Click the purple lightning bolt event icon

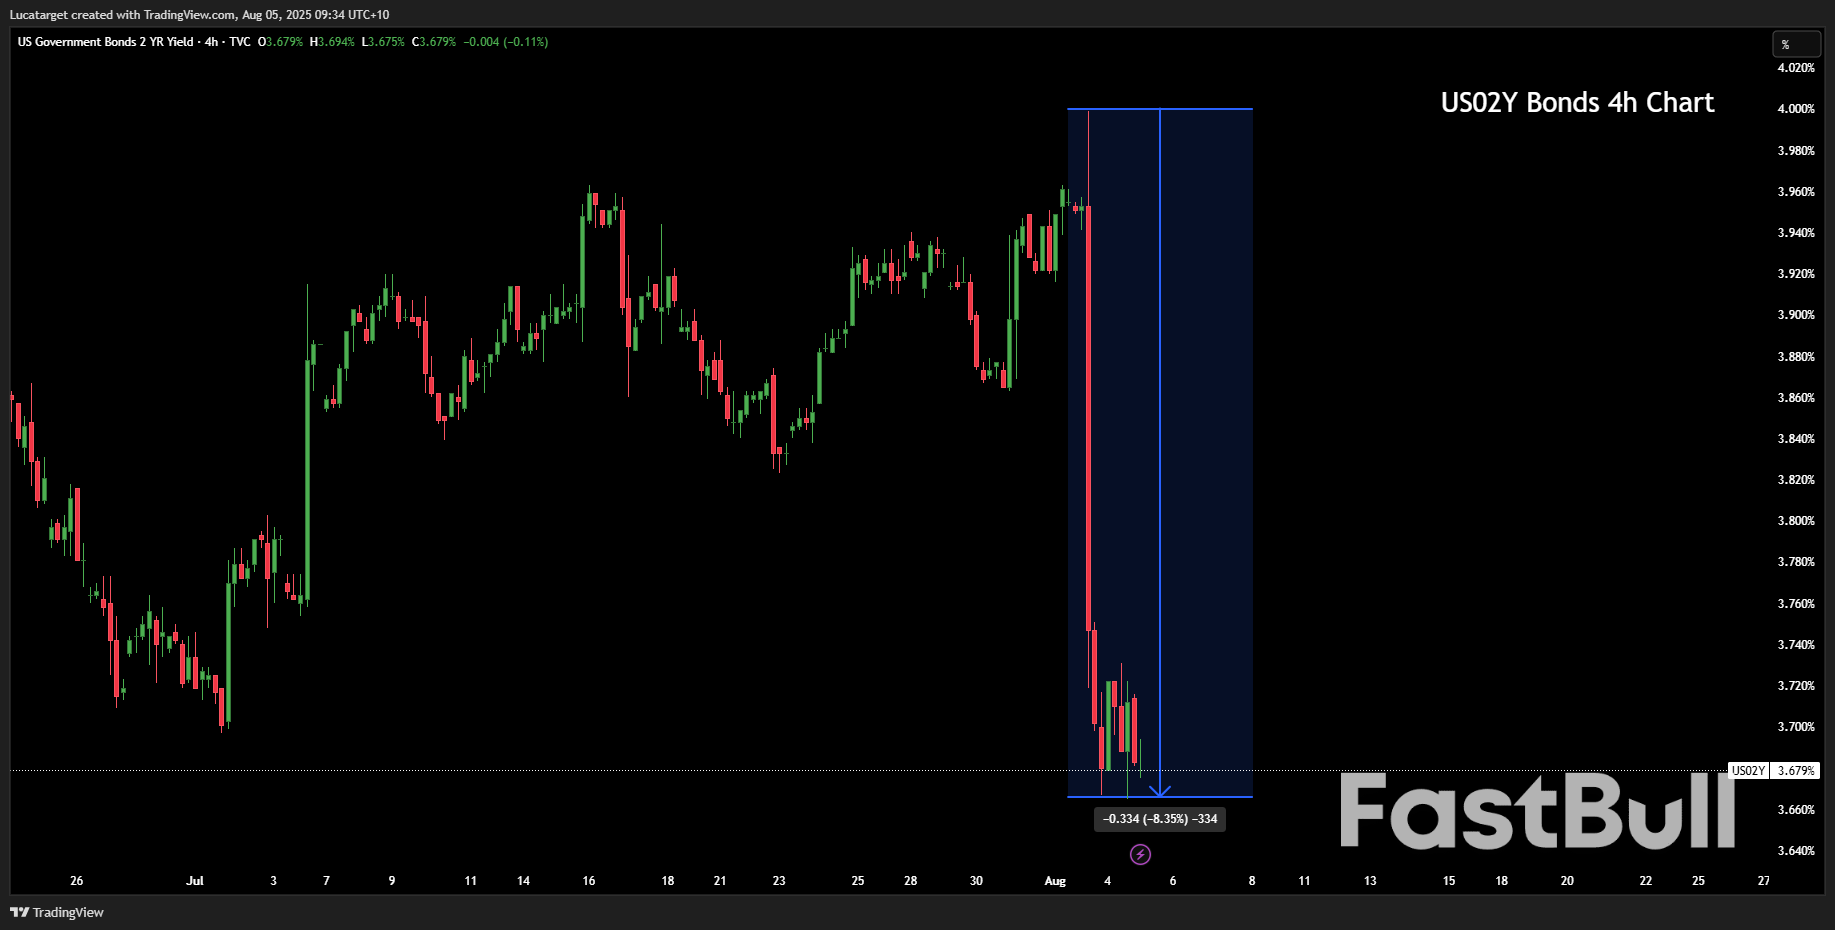[1140, 854]
